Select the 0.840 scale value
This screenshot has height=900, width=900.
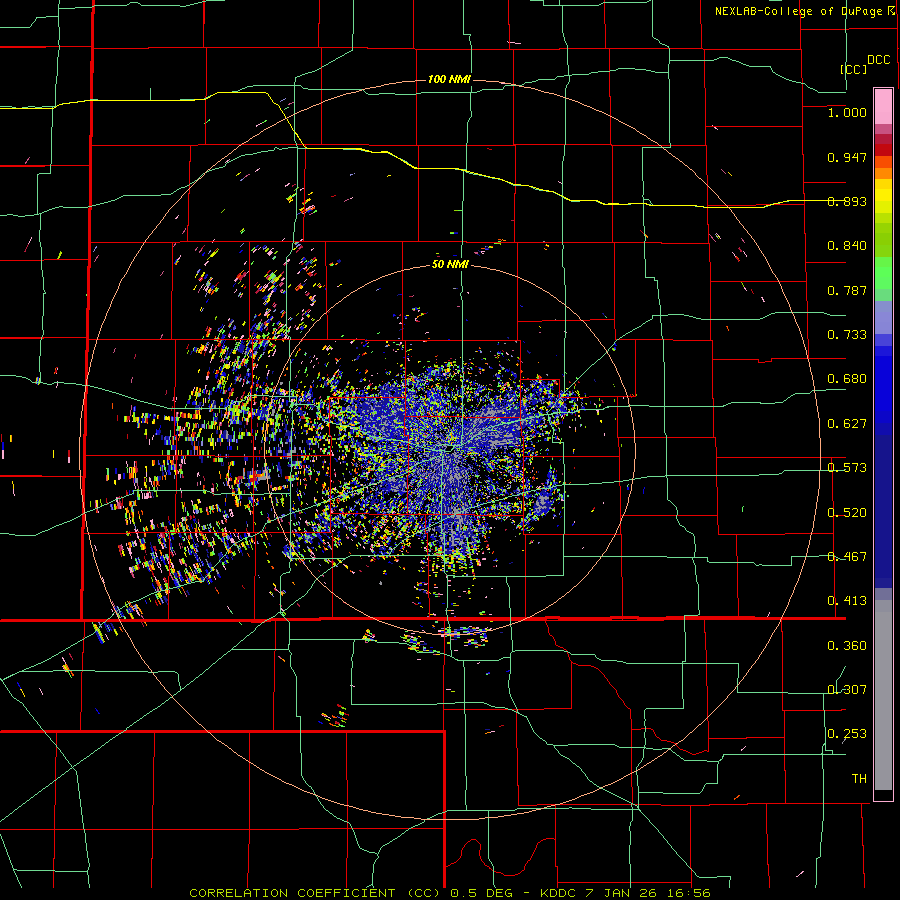click(x=847, y=246)
